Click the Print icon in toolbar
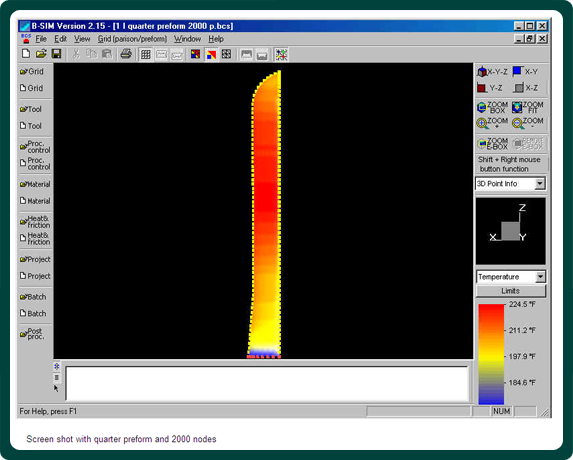 [126, 54]
